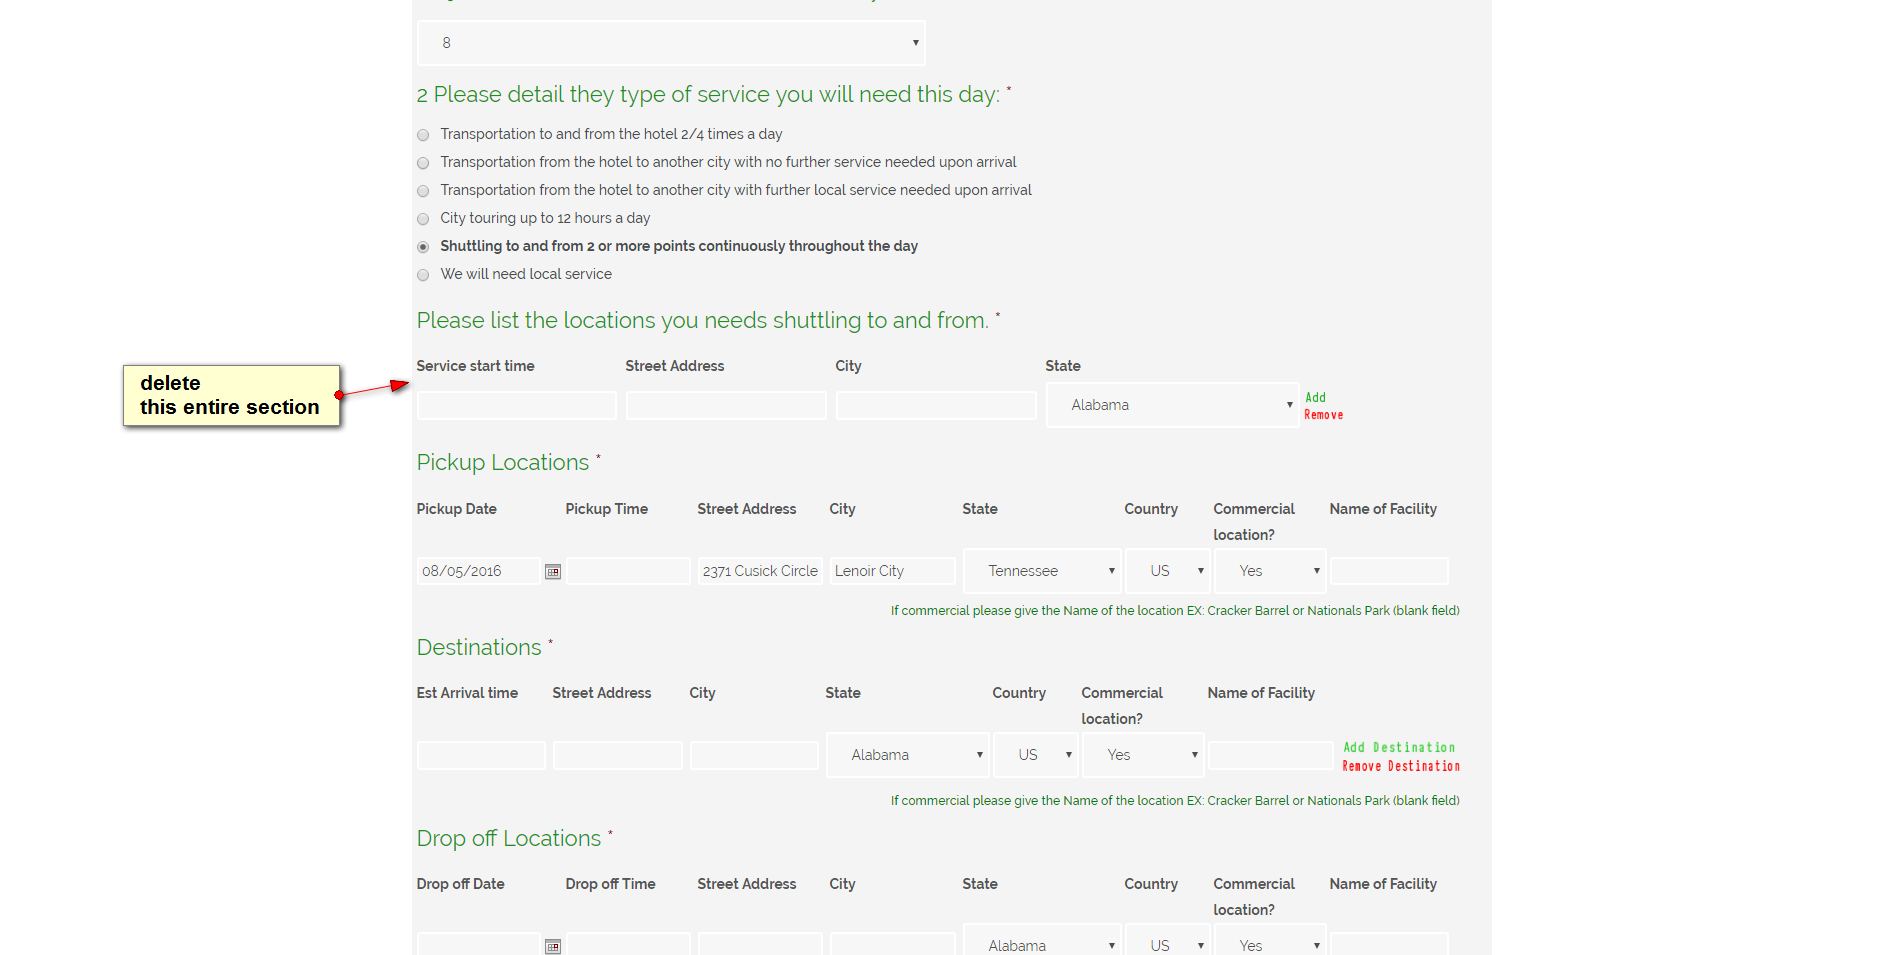Open Destinations Commercial location Yes dropdown
The height and width of the screenshot is (955, 1903).
[1143, 755]
